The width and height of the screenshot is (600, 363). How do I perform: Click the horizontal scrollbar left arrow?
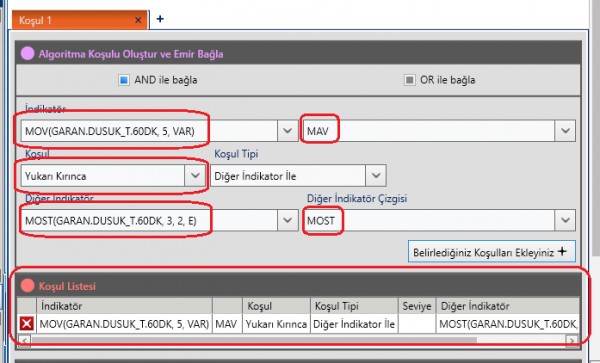[x=24, y=340]
